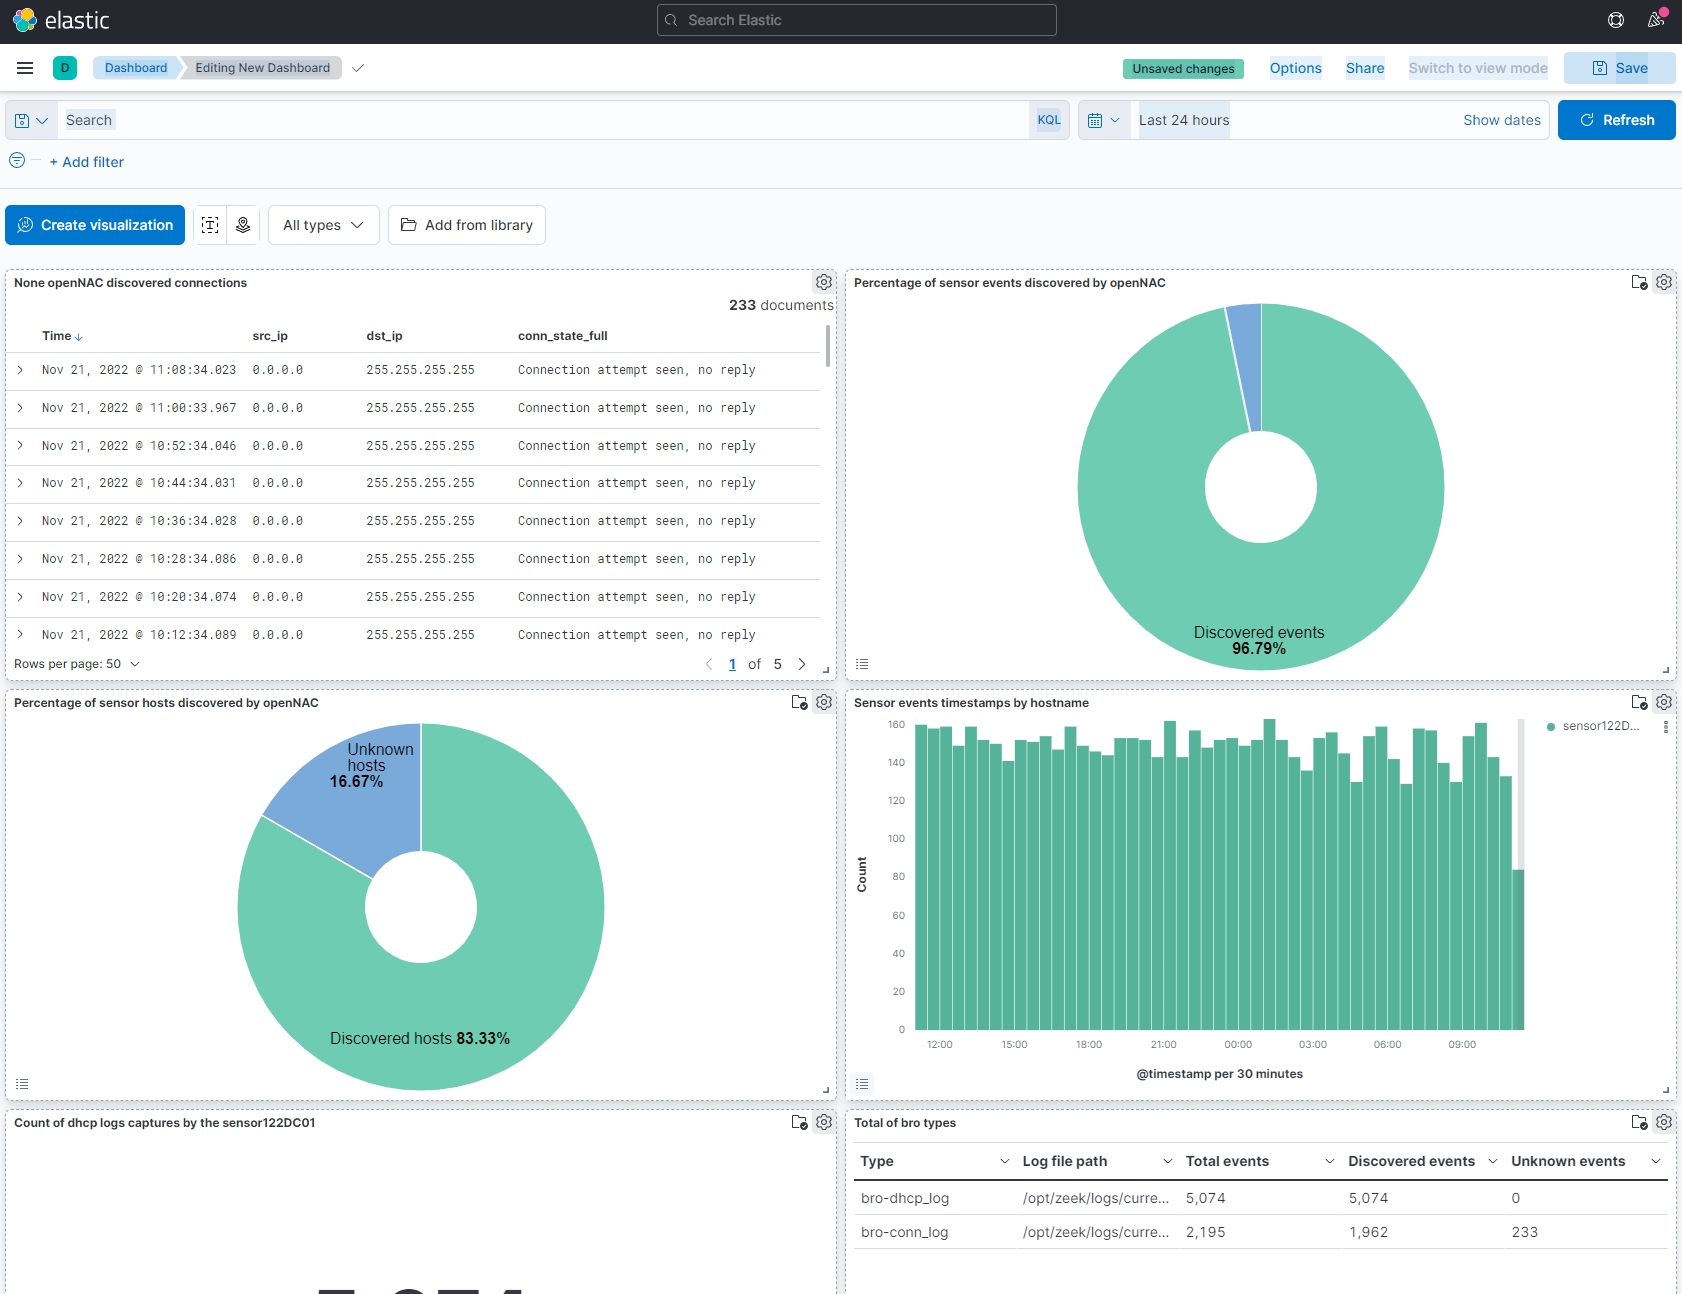Toggle legend on sensor hosts pie chart
Image resolution: width=1682 pixels, height=1294 pixels.
tap(22, 1084)
